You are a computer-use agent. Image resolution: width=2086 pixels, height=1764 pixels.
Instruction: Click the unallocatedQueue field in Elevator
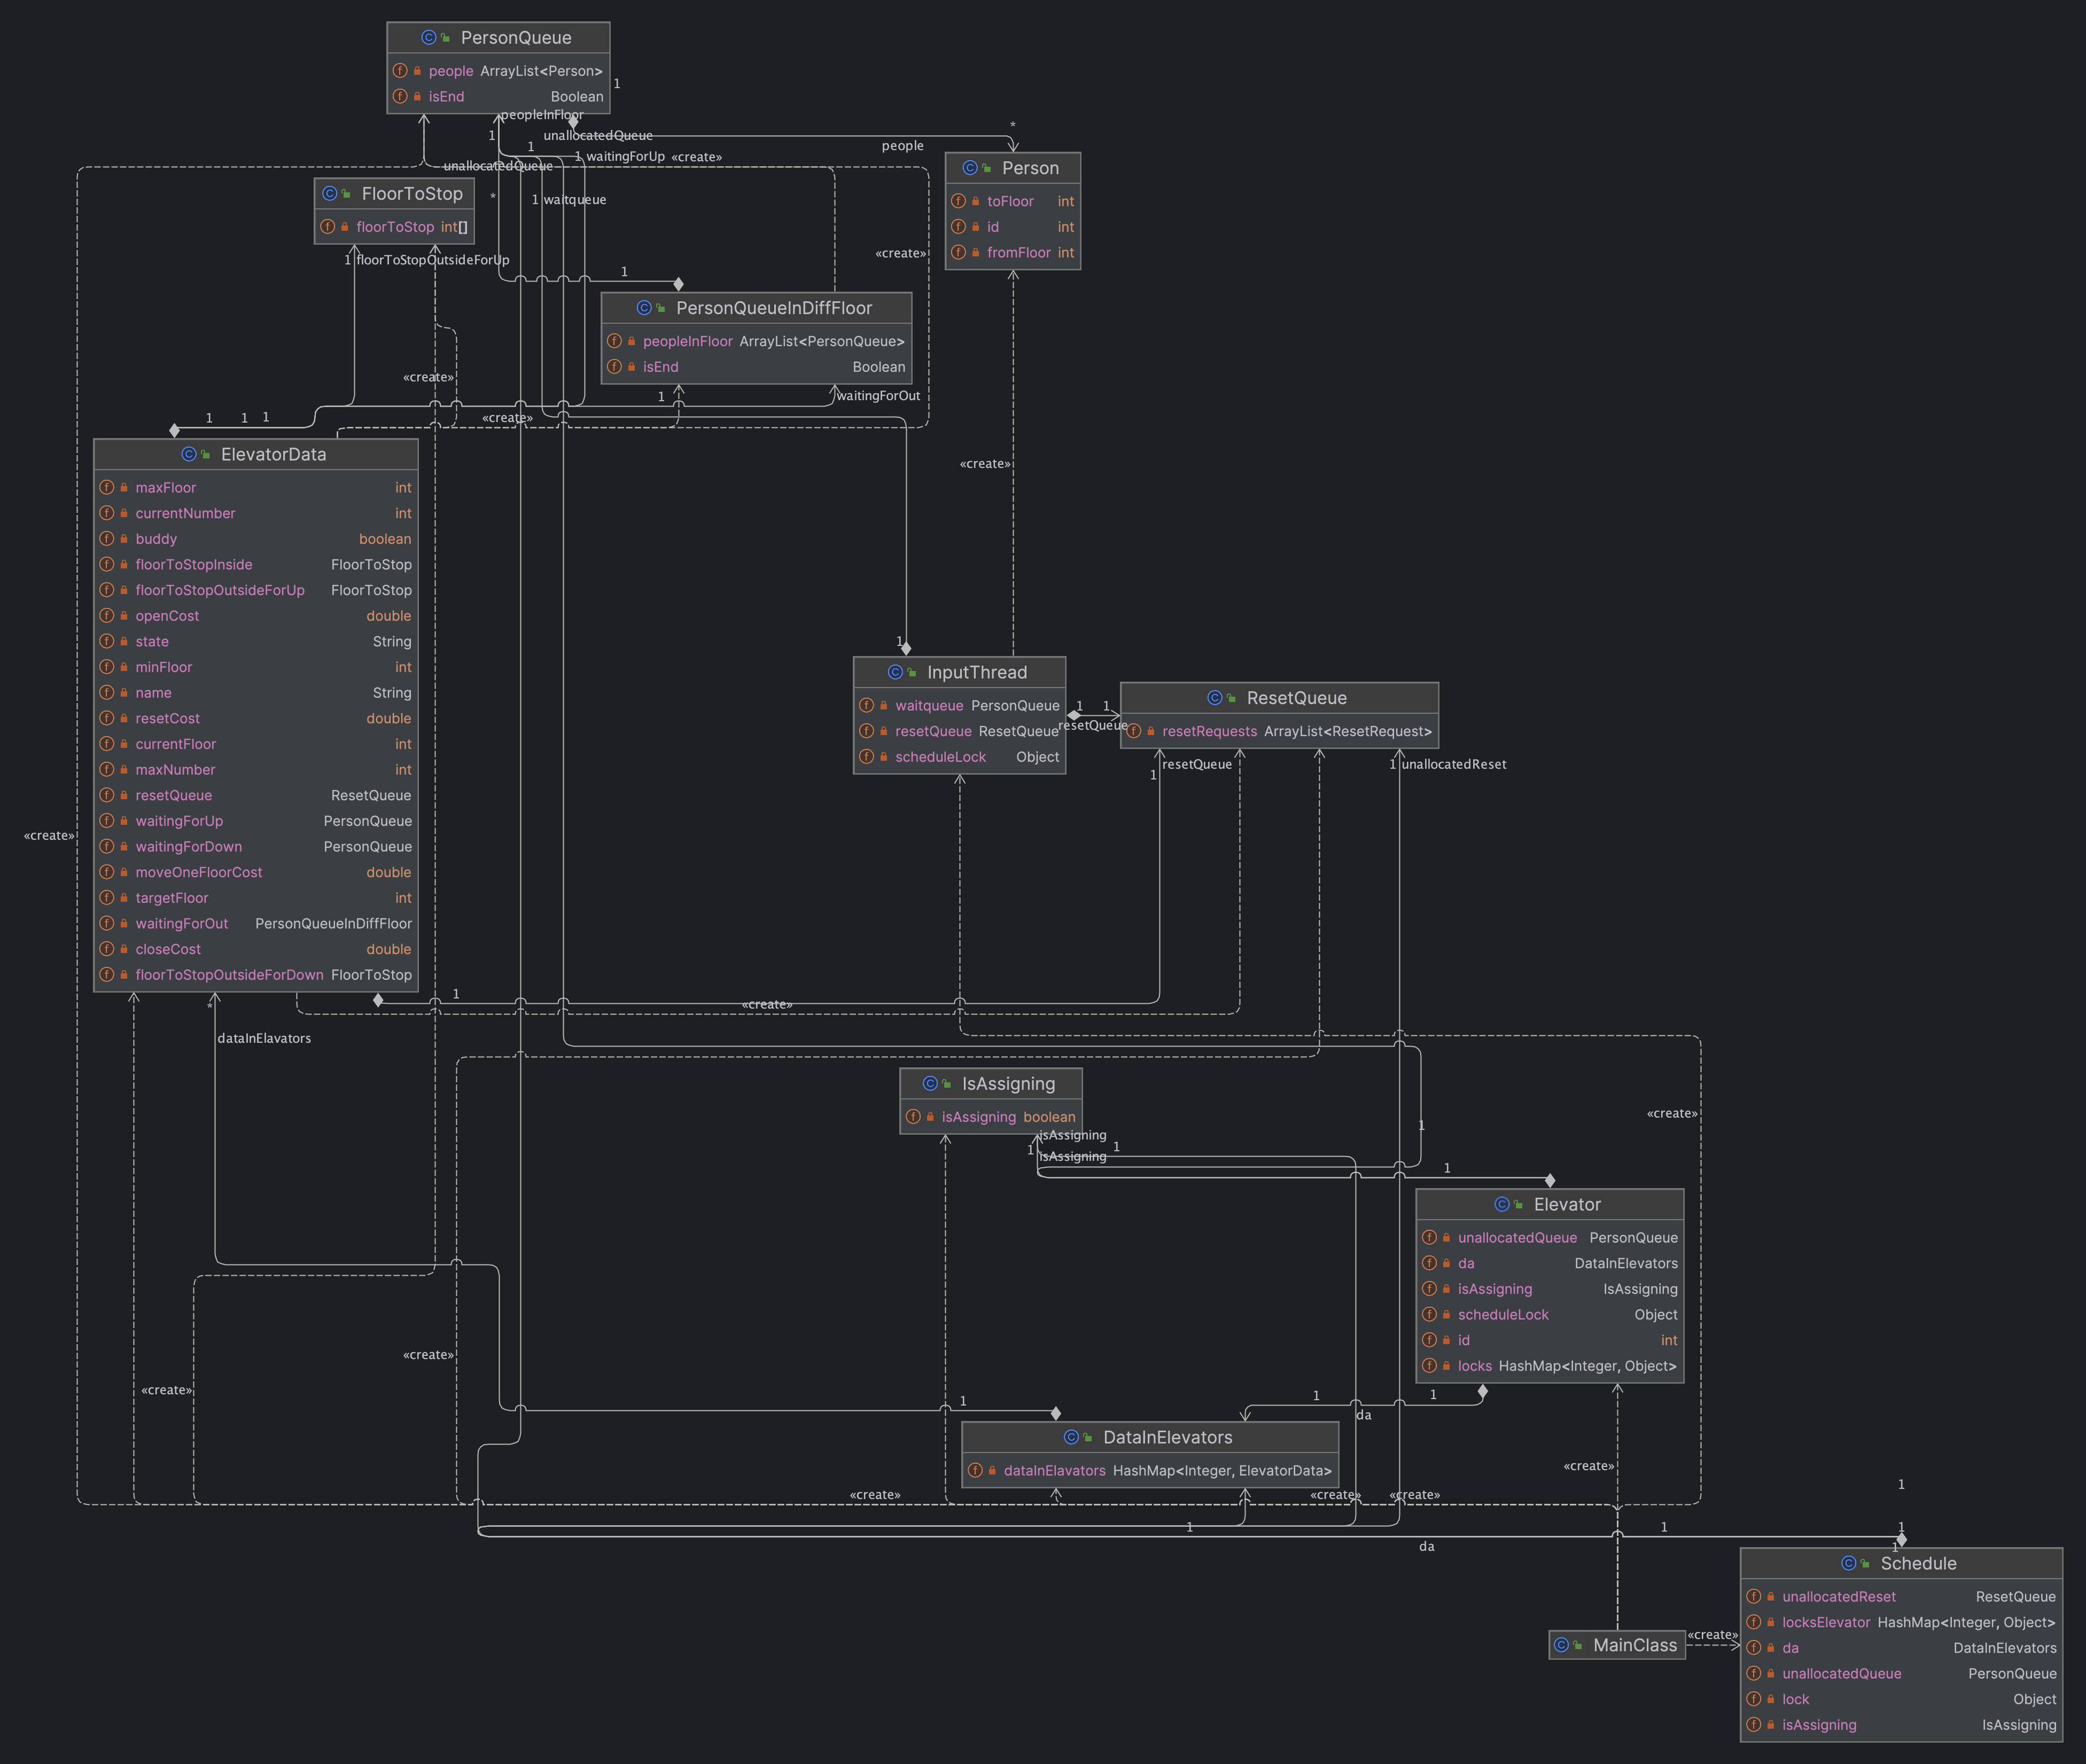[1550, 1237]
